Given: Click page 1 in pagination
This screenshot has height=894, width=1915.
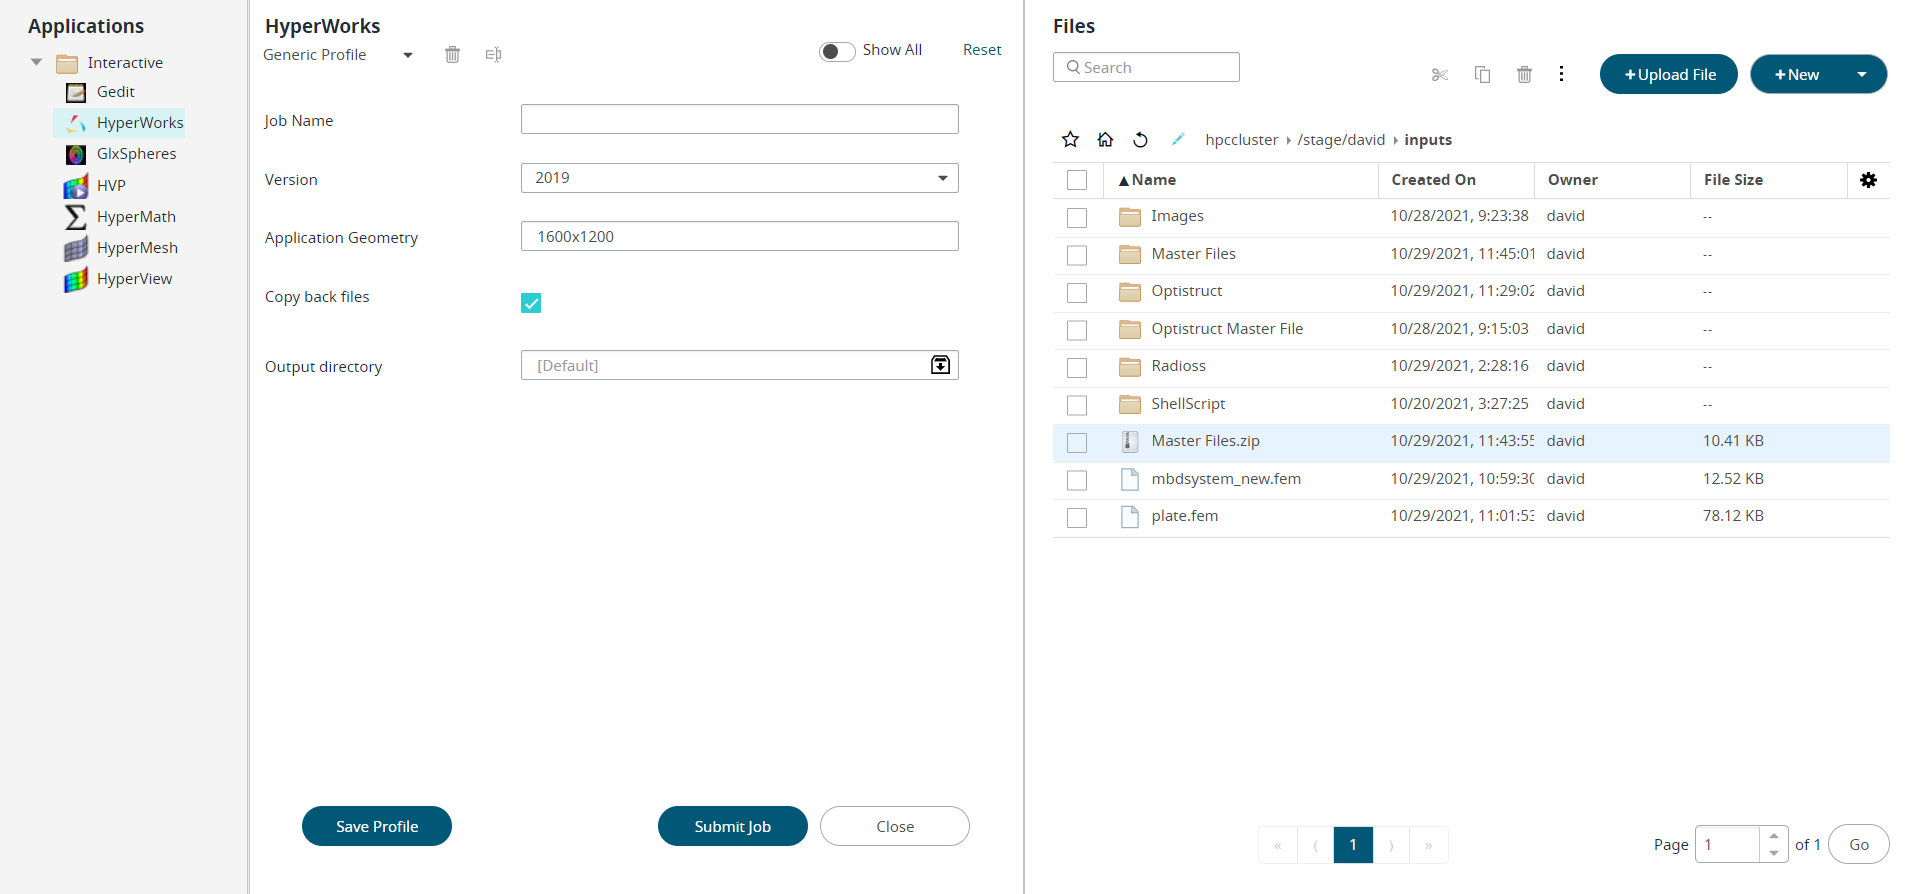Looking at the screenshot, I should [x=1353, y=845].
